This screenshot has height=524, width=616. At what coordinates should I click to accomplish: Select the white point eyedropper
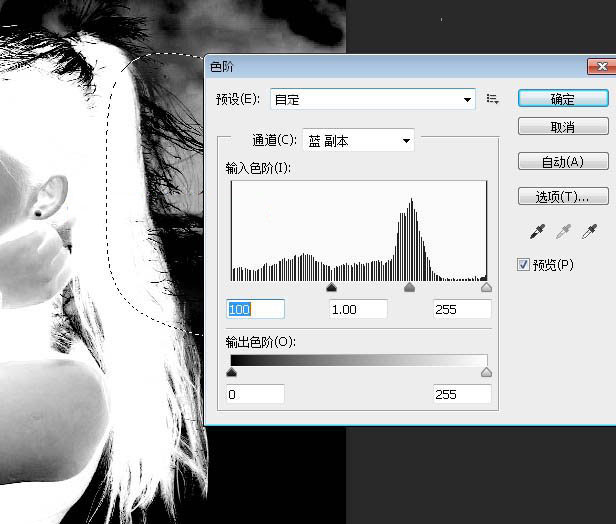click(589, 232)
